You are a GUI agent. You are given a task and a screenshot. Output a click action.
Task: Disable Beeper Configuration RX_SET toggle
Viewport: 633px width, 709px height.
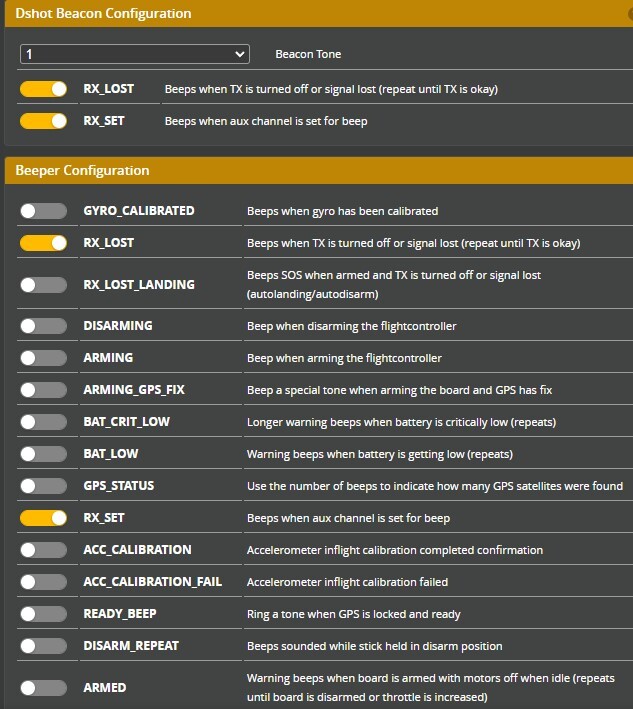point(43,518)
